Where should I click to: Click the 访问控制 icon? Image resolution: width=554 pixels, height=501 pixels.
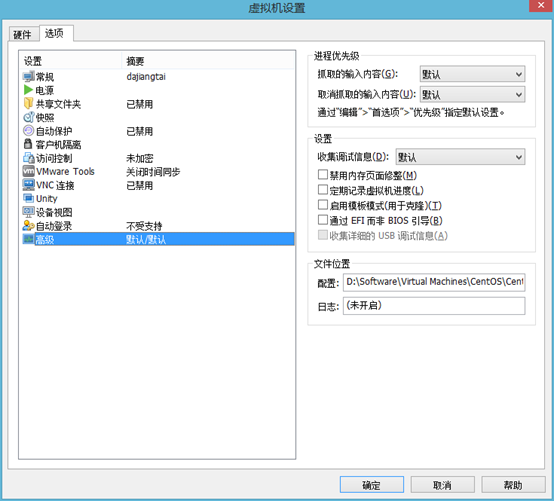tap(28, 158)
